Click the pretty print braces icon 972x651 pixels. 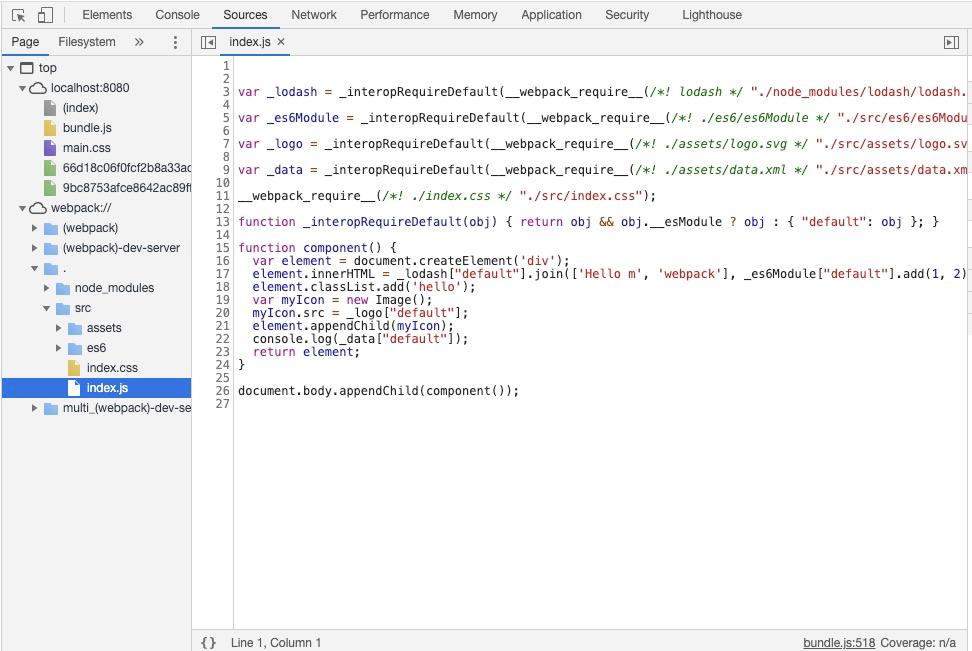point(209,642)
